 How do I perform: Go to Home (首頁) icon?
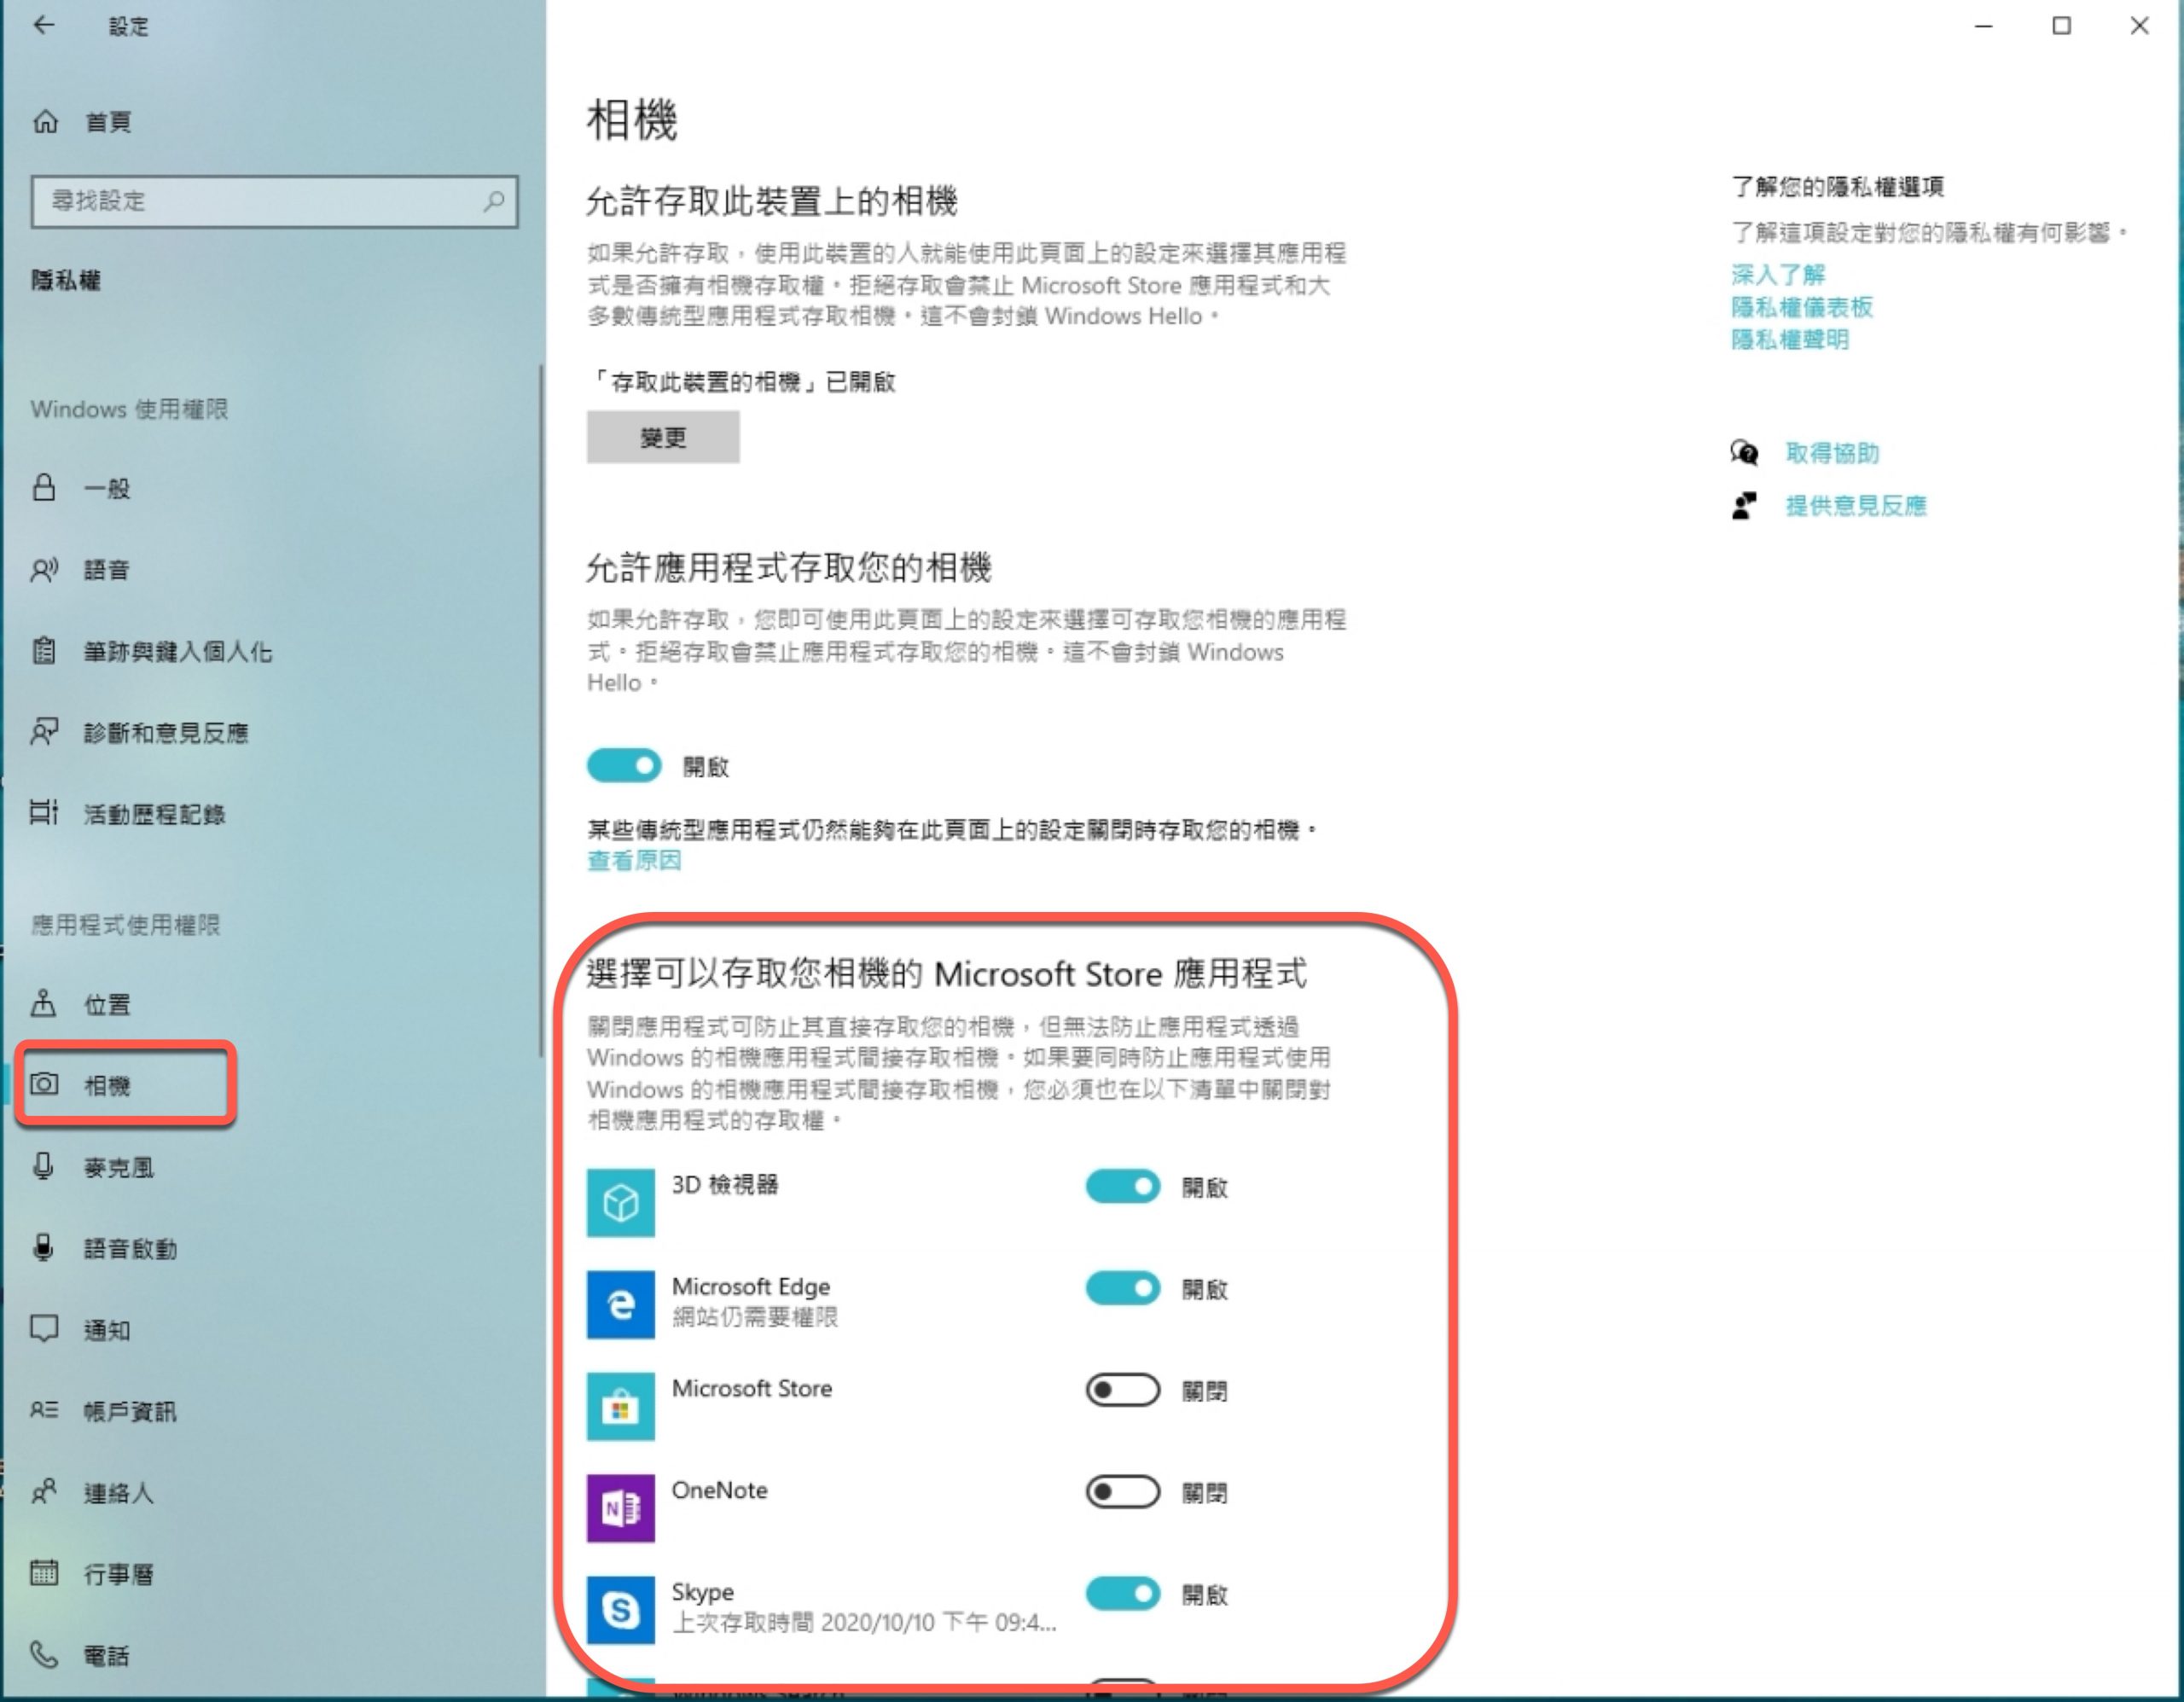(x=45, y=122)
